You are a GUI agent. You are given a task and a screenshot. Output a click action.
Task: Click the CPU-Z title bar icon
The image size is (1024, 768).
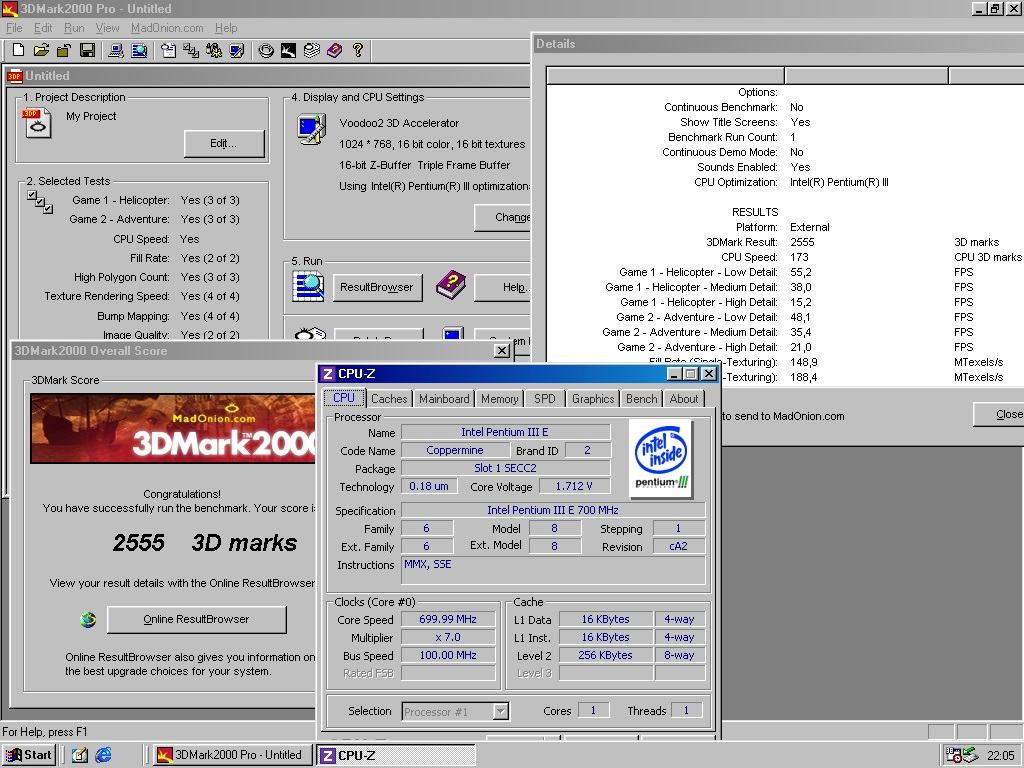[328, 374]
